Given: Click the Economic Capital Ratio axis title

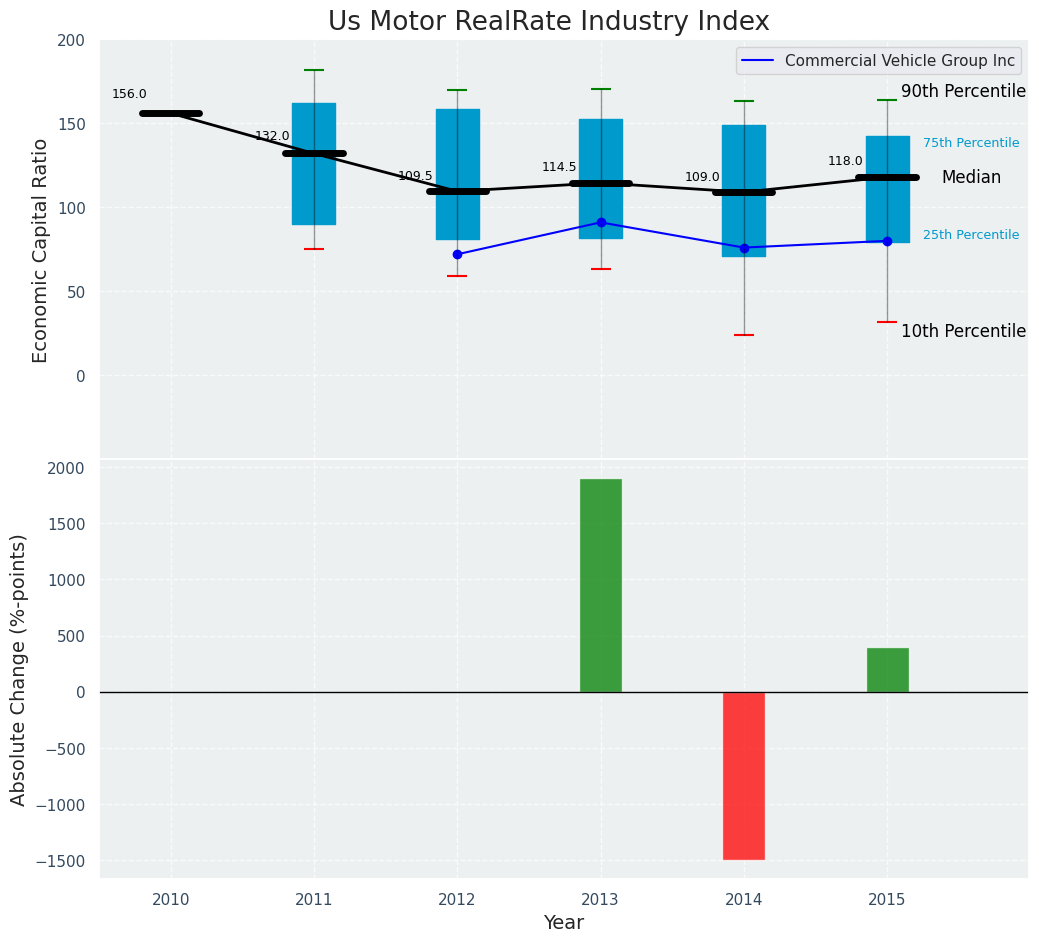Looking at the screenshot, I should pos(41,250).
